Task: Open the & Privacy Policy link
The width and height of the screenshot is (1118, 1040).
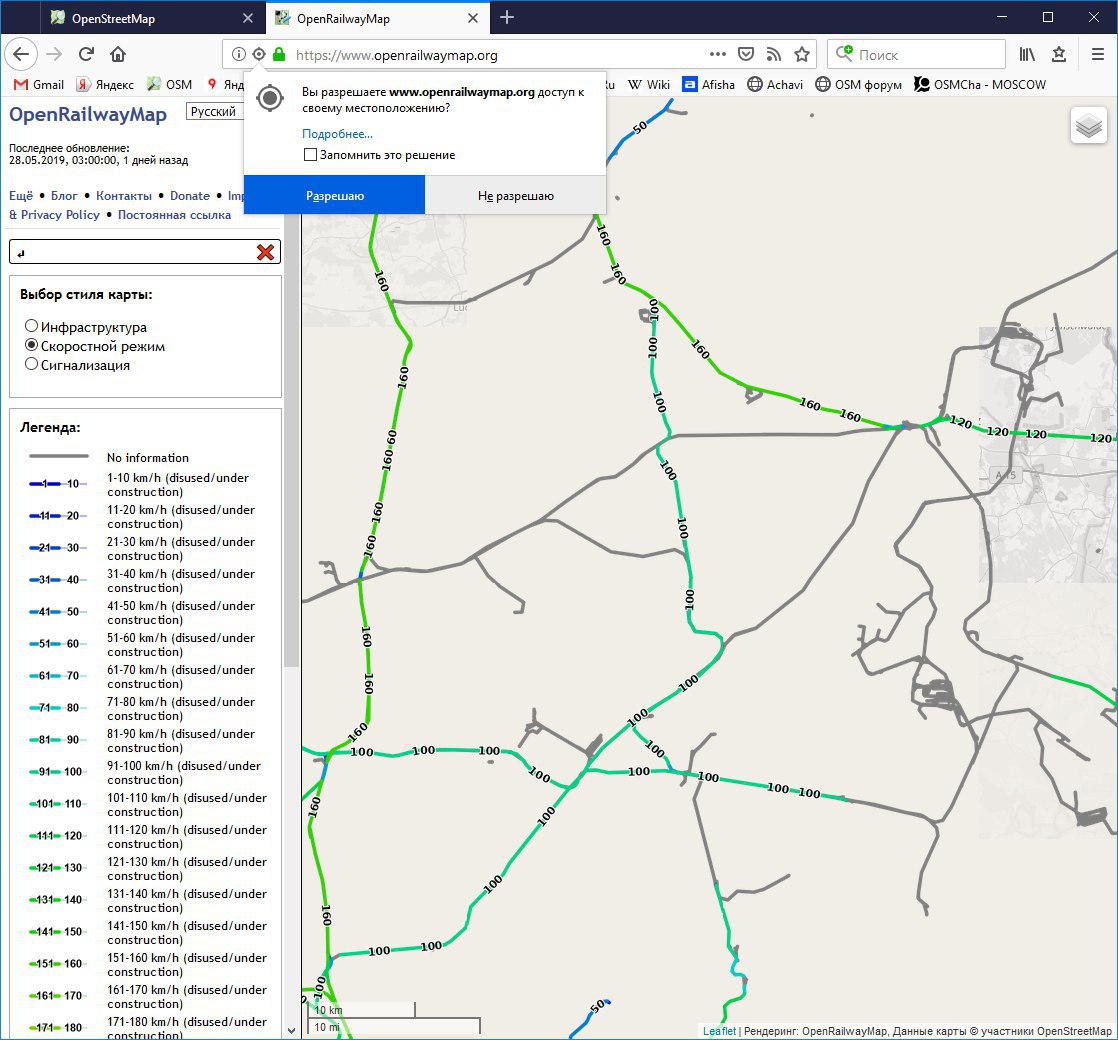Action: [x=54, y=215]
